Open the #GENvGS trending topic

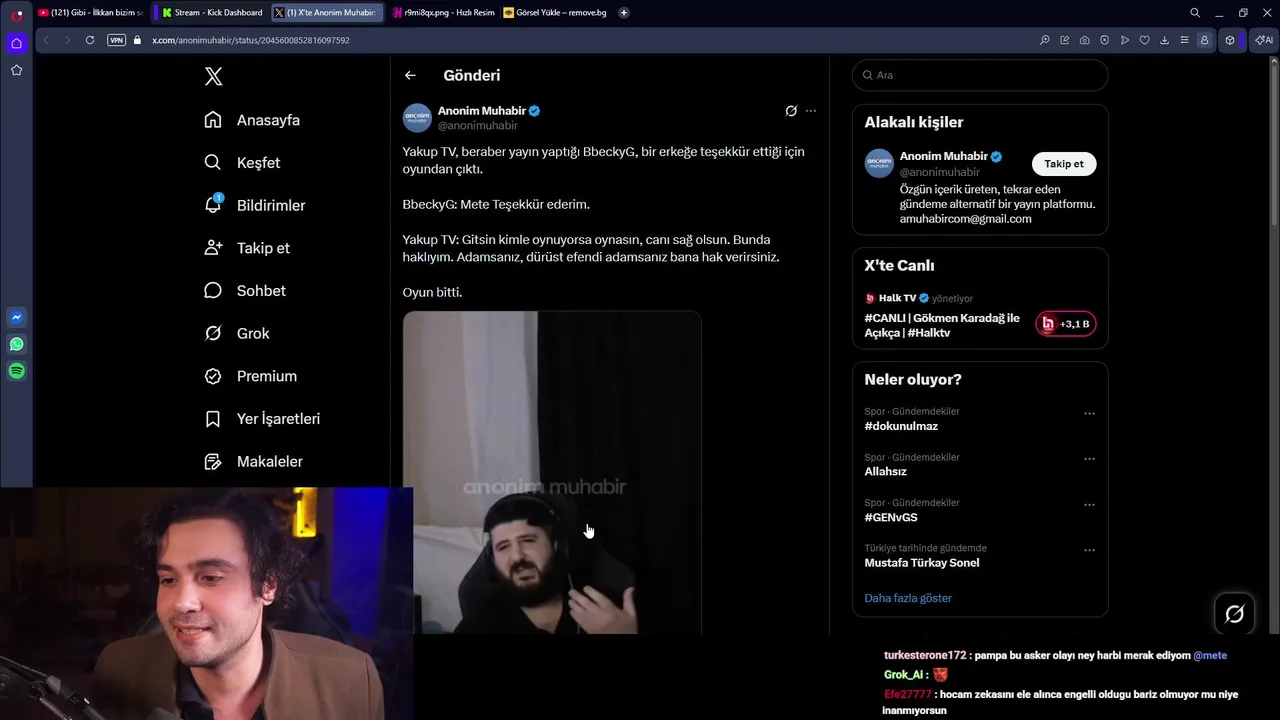tap(891, 517)
